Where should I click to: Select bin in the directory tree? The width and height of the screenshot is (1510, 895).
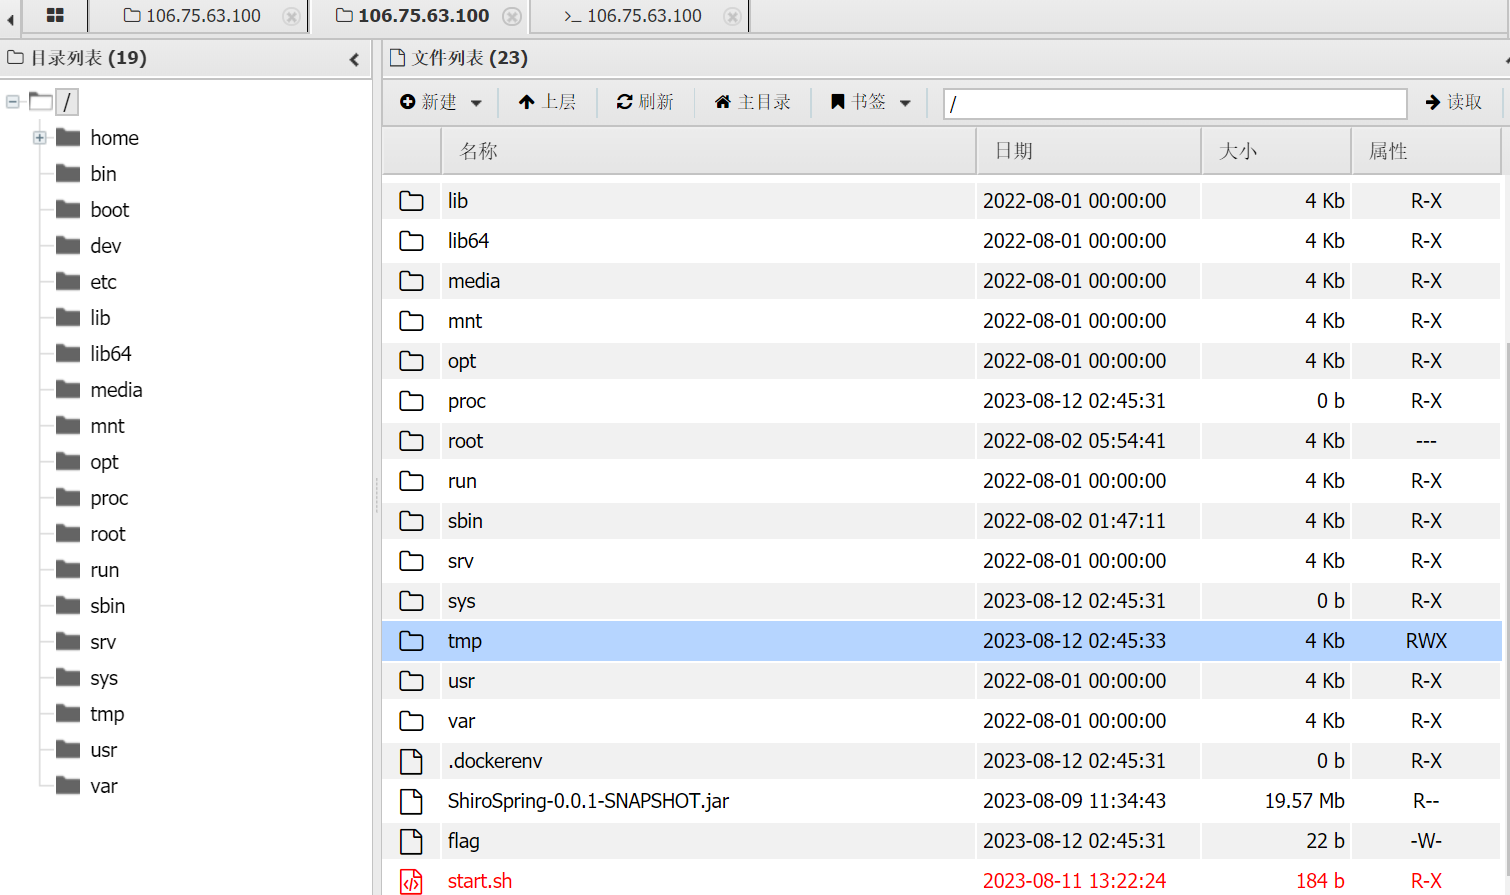[x=103, y=174]
